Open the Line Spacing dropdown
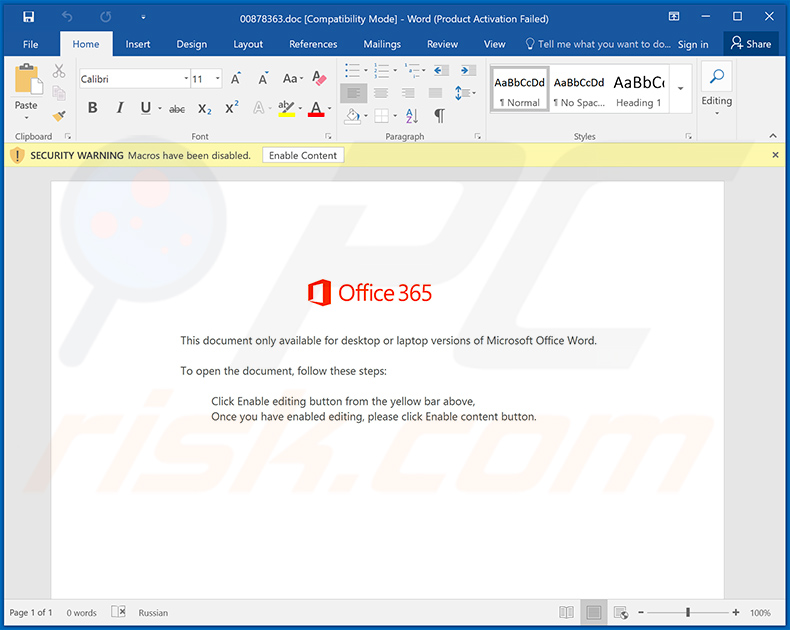Viewport: 790px width, 630px height. pyautogui.click(x=465, y=93)
